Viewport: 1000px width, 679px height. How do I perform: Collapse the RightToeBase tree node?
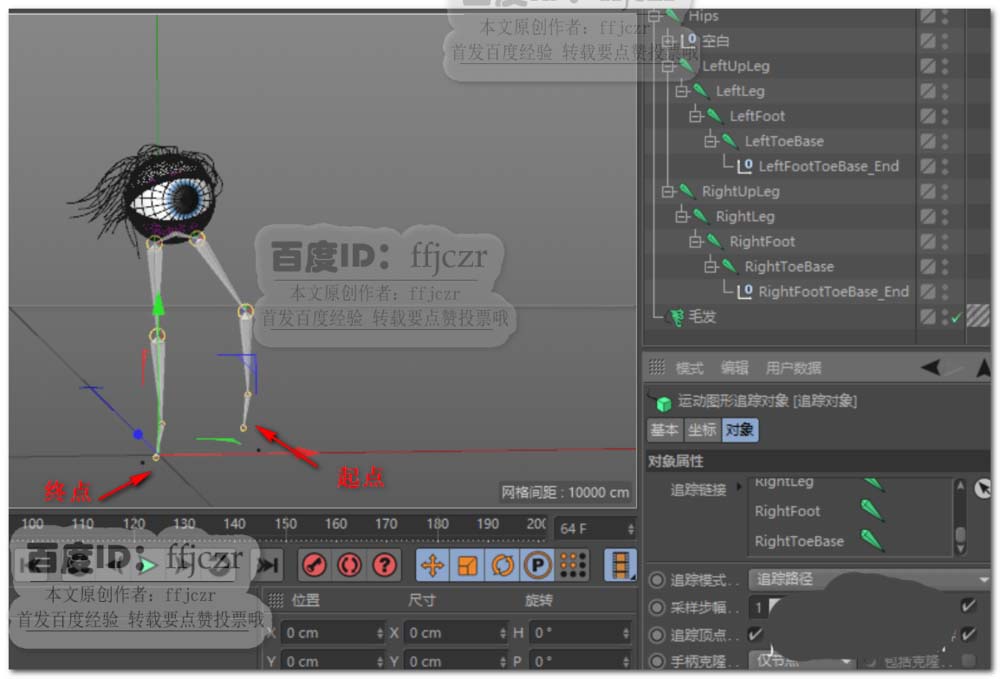coord(710,266)
